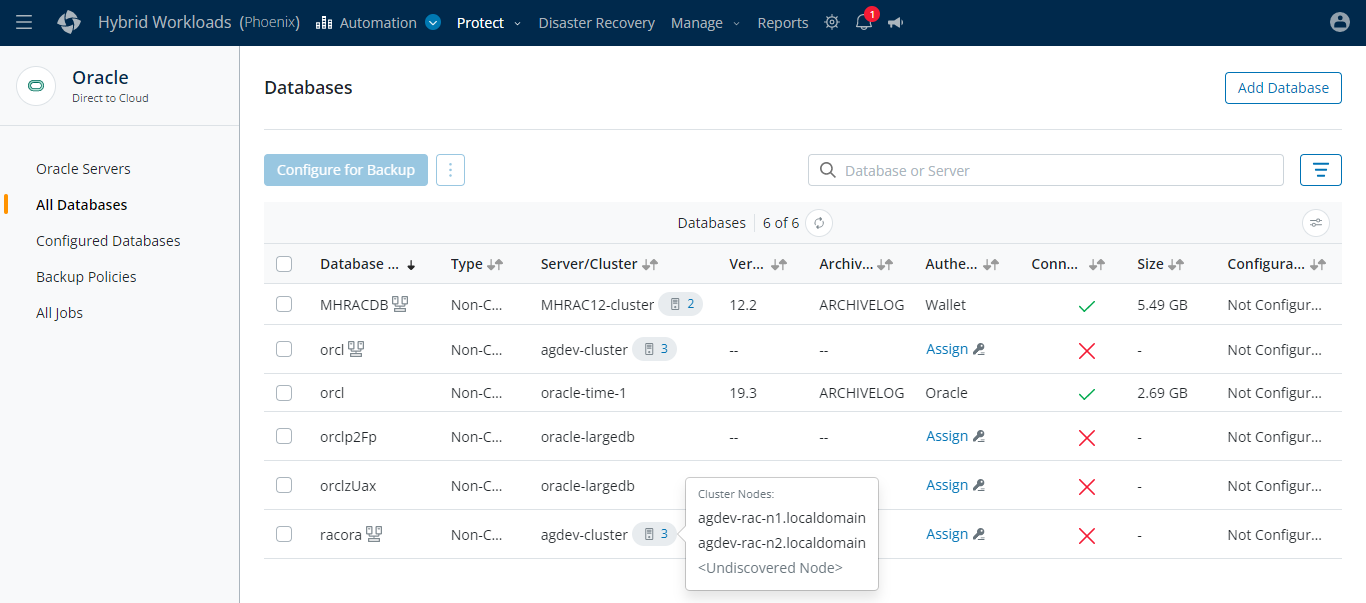Open the settings gear icon
This screenshot has height=603, width=1366.
[x=832, y=23]
